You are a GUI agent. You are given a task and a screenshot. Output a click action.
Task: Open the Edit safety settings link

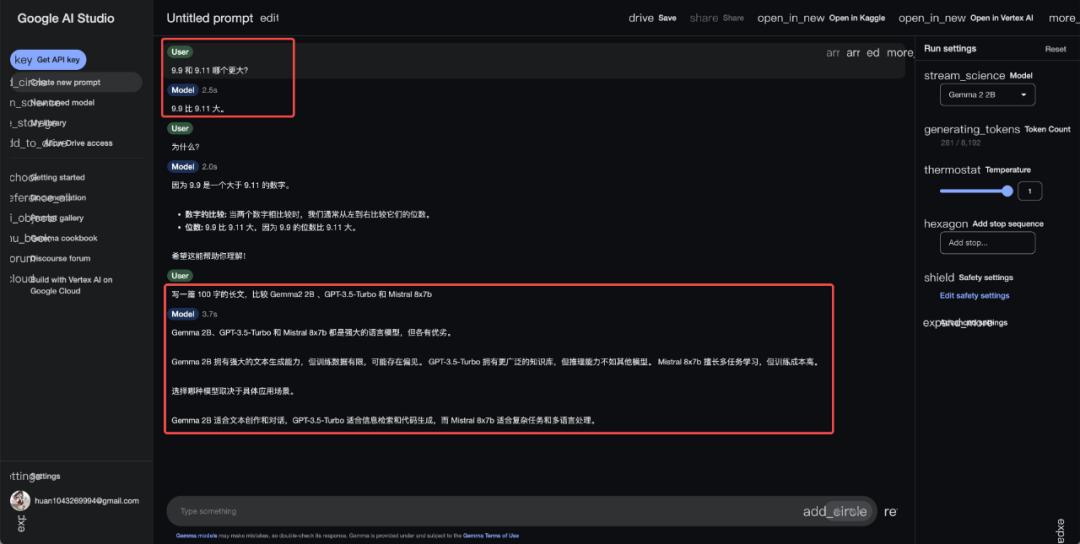tap(974, 295)
